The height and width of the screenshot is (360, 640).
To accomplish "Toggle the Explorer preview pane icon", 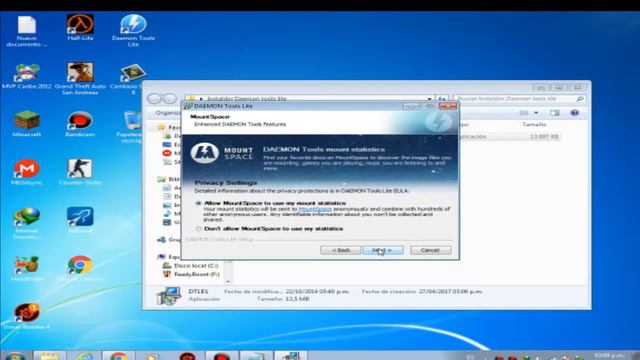I will click(x=554, y=113).
